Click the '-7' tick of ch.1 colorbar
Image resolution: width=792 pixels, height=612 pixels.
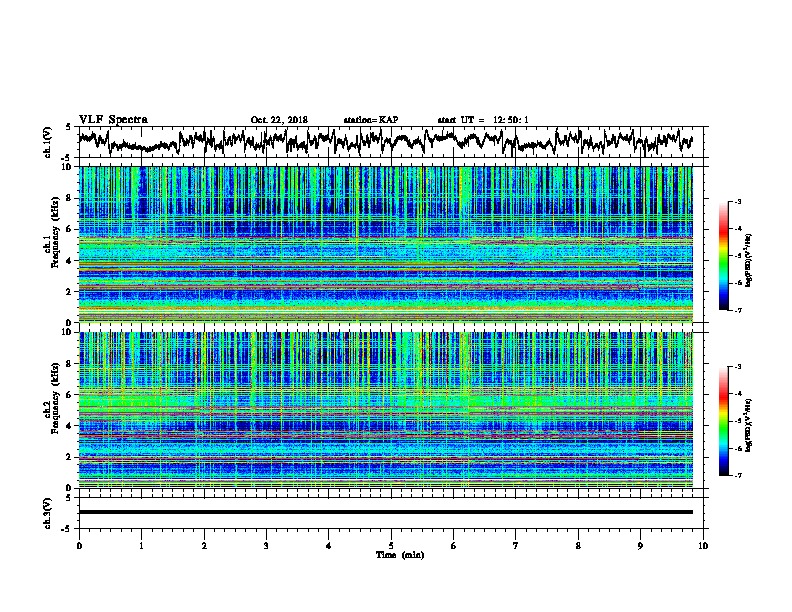737,310
